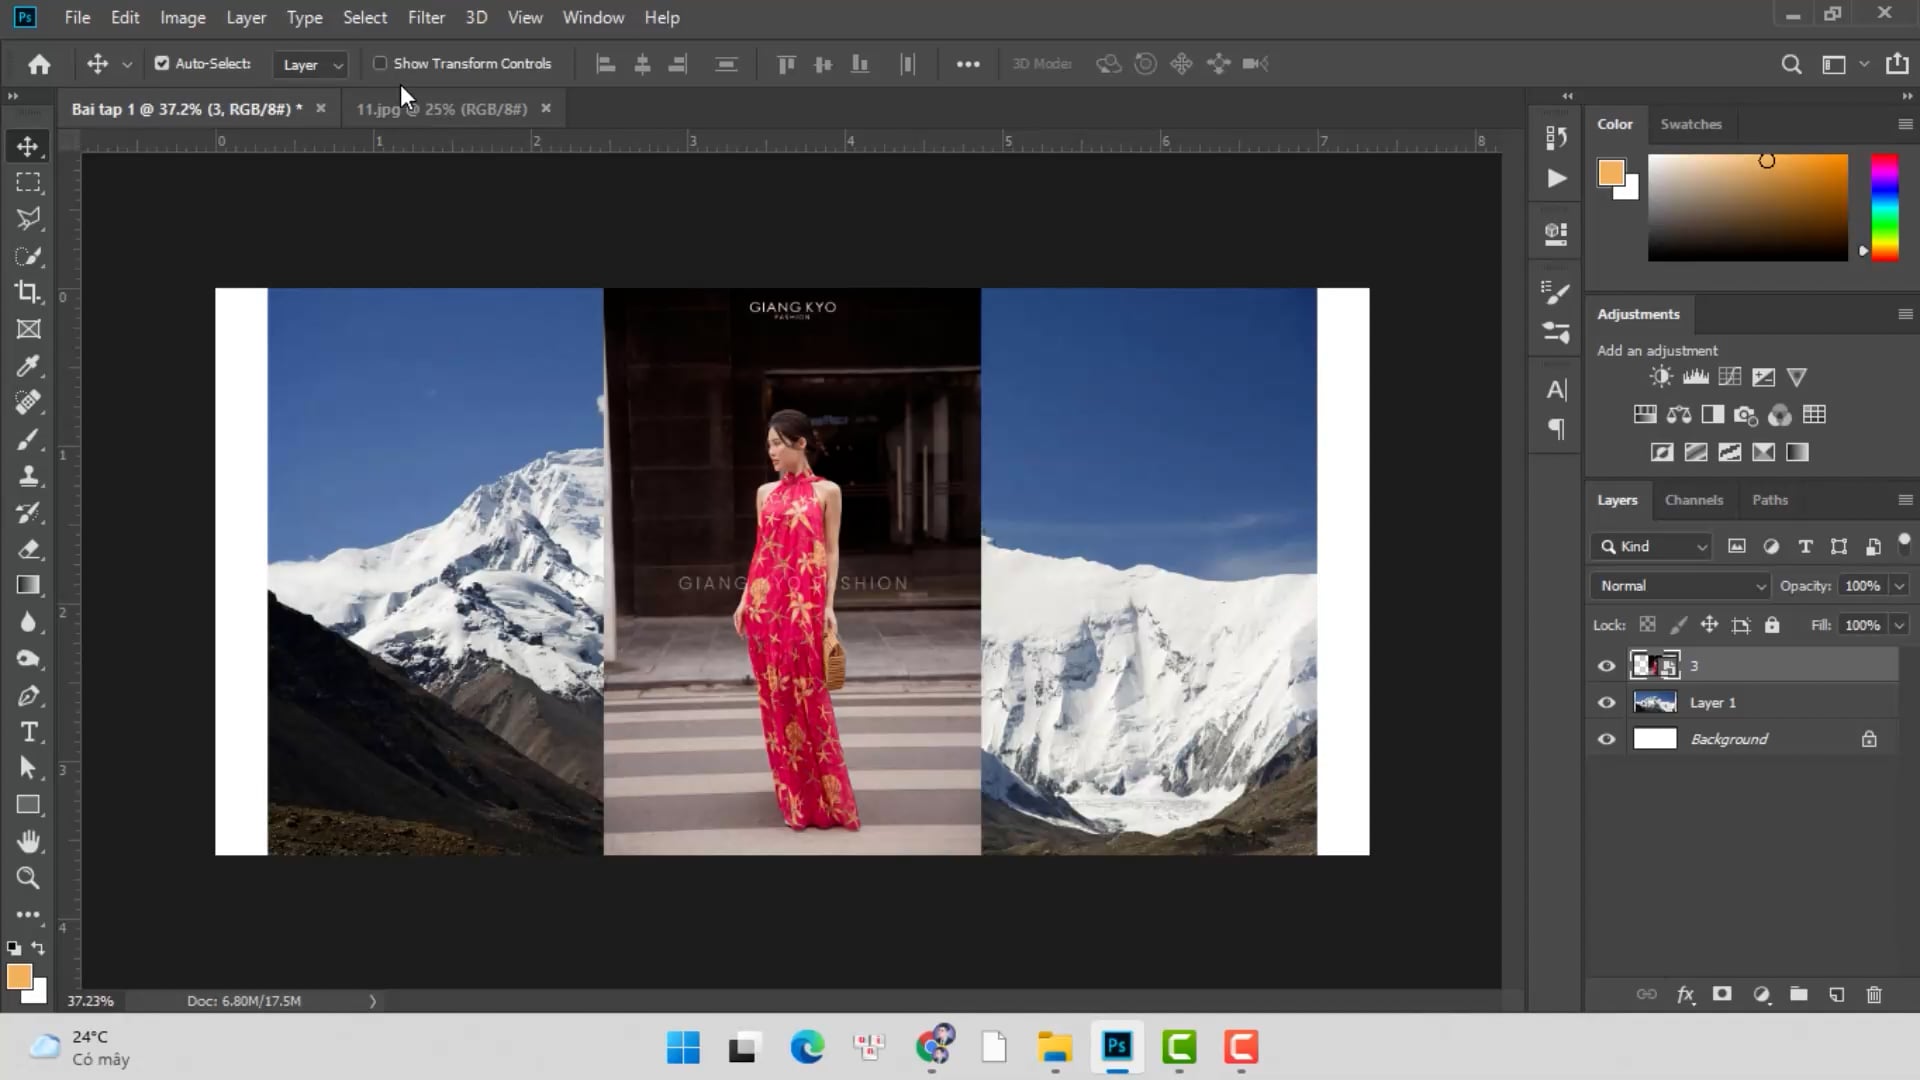Expand the Opacity value dropdown
This screenshot has height=1080, width=1920.
(1899, 586)
